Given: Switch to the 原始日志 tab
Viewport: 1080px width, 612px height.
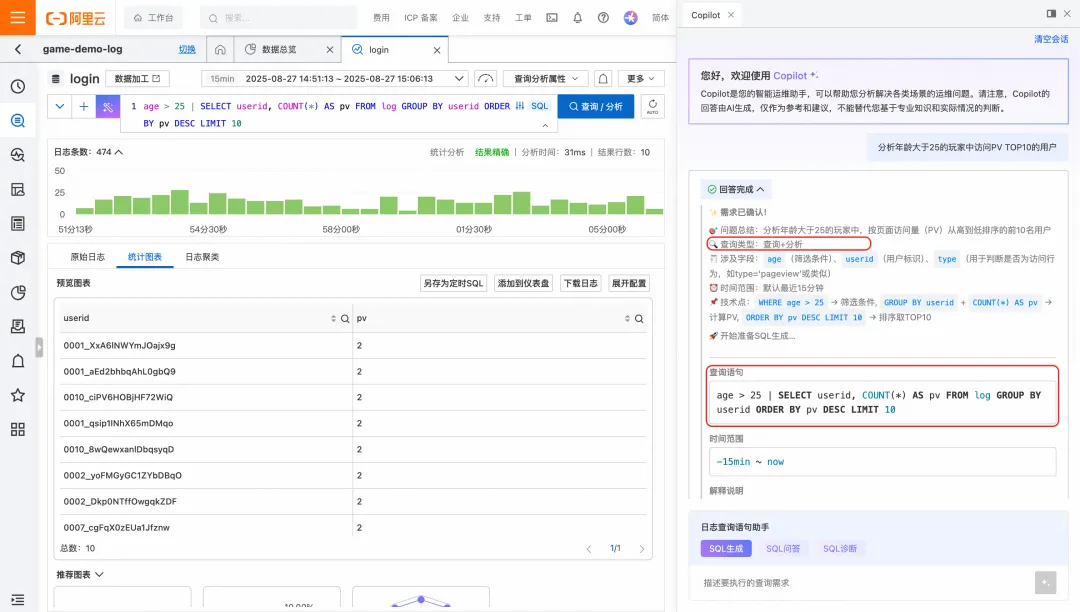Looking at the screenshot, I should [x=87, y=257].
